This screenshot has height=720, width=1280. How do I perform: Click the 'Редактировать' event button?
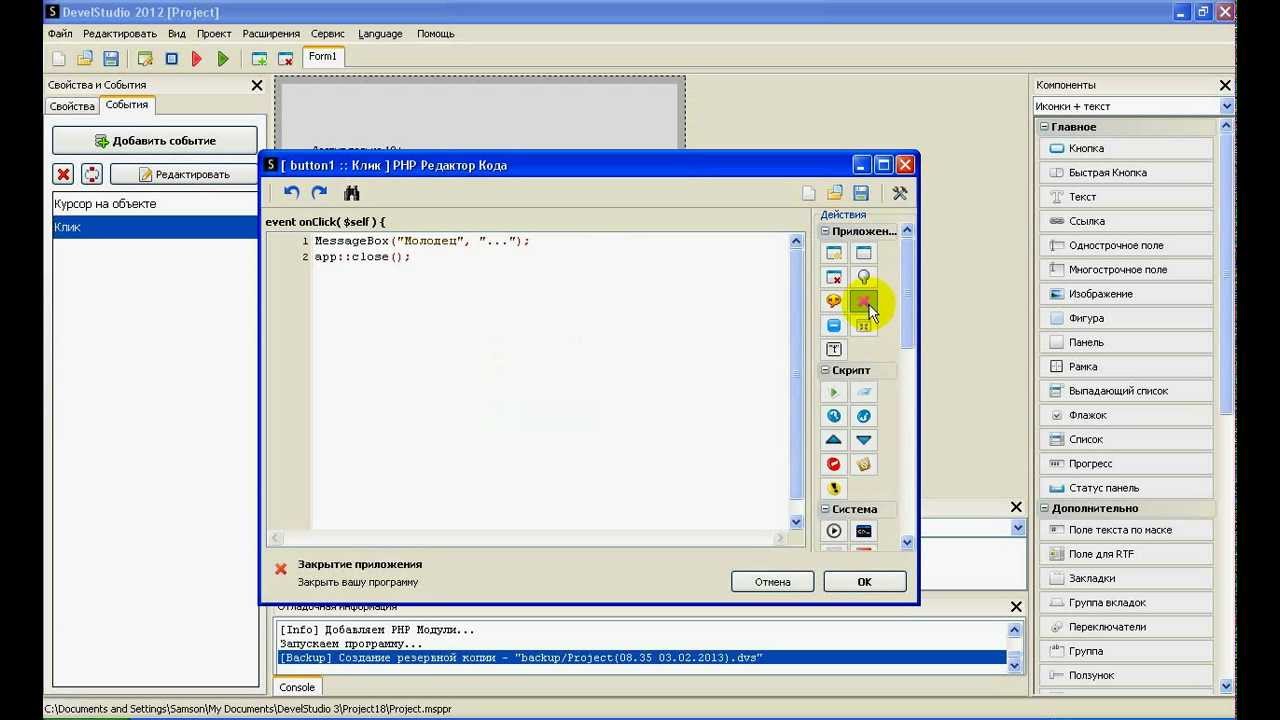184,174
